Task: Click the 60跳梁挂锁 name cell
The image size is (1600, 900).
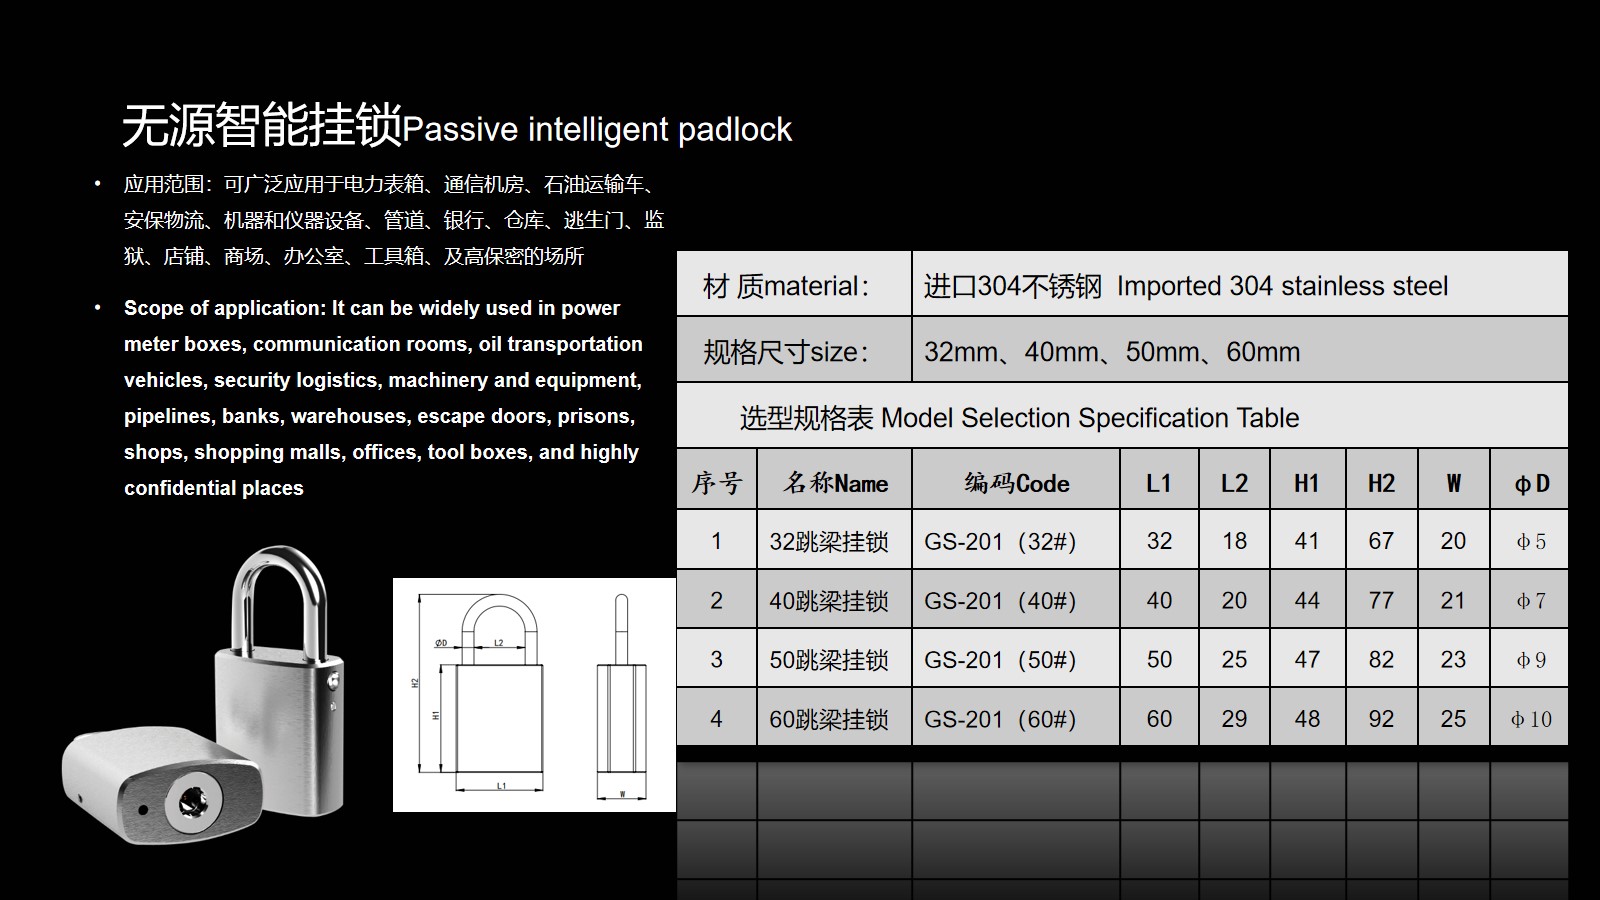Action: pyautogui.click(x=829, y=719)
